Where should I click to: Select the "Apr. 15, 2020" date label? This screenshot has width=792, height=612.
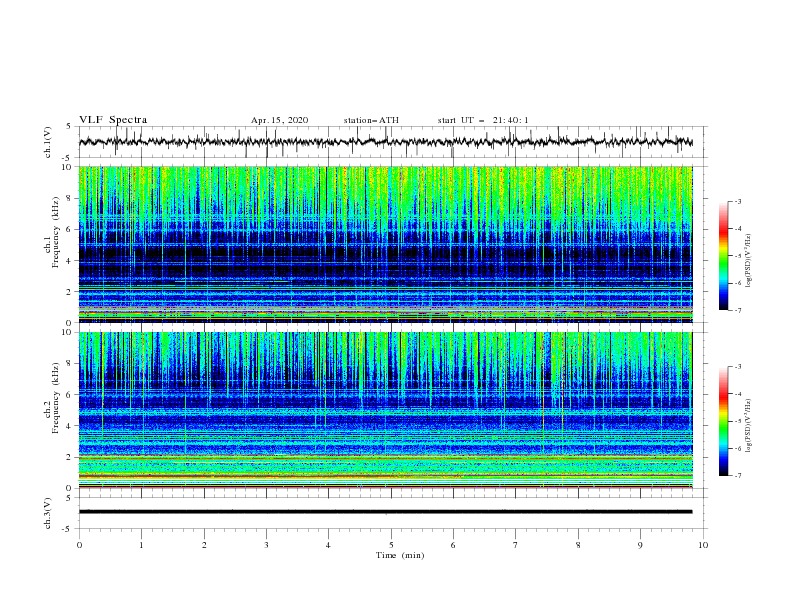279,120
